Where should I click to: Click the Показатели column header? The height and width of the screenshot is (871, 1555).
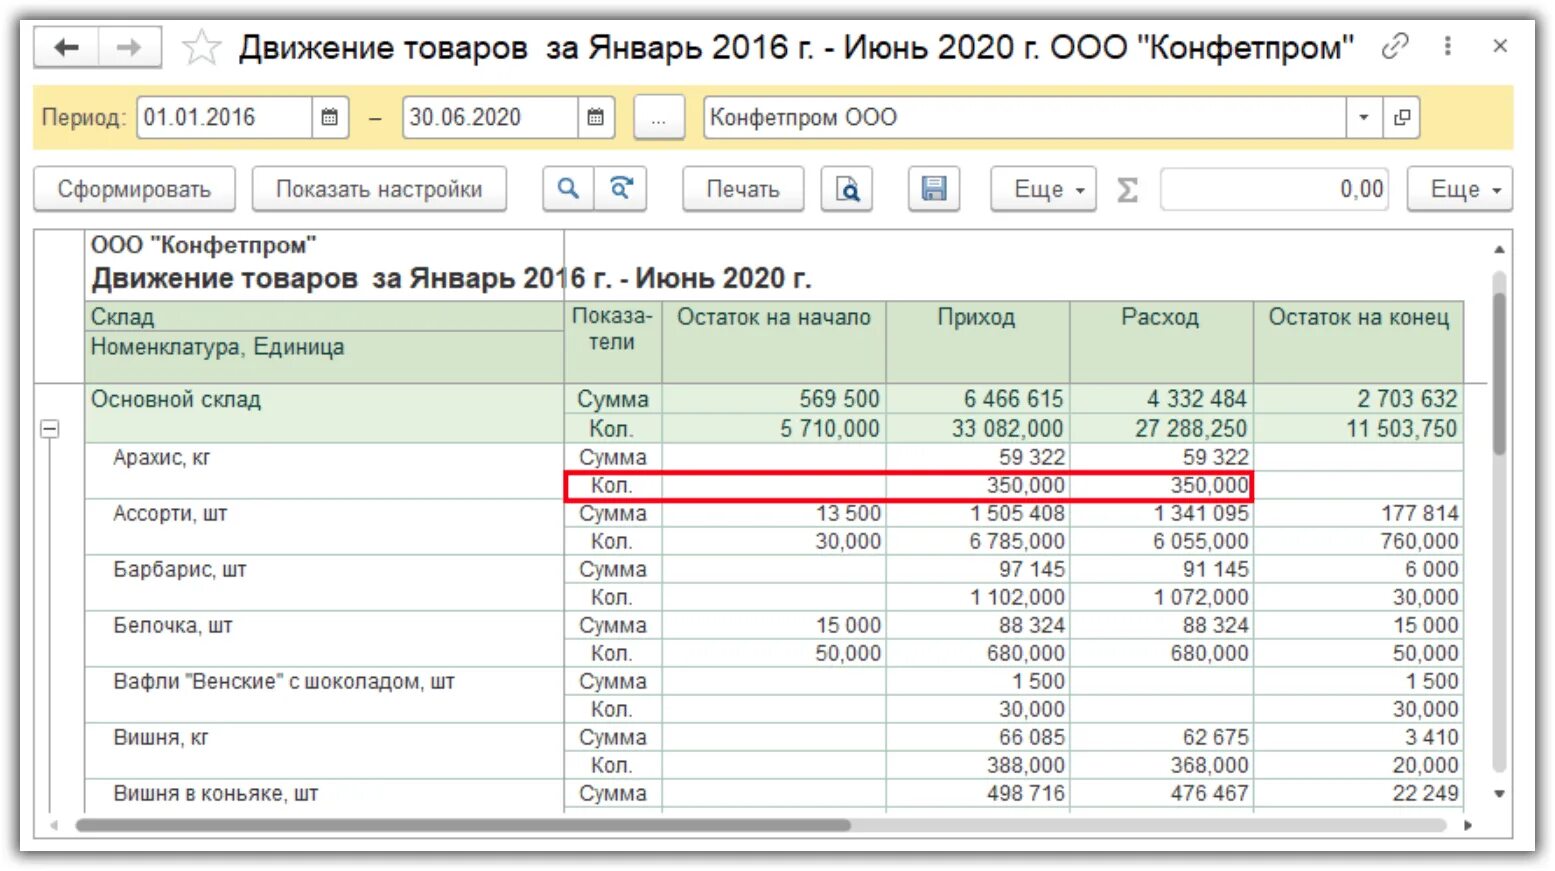click(612, 341)
